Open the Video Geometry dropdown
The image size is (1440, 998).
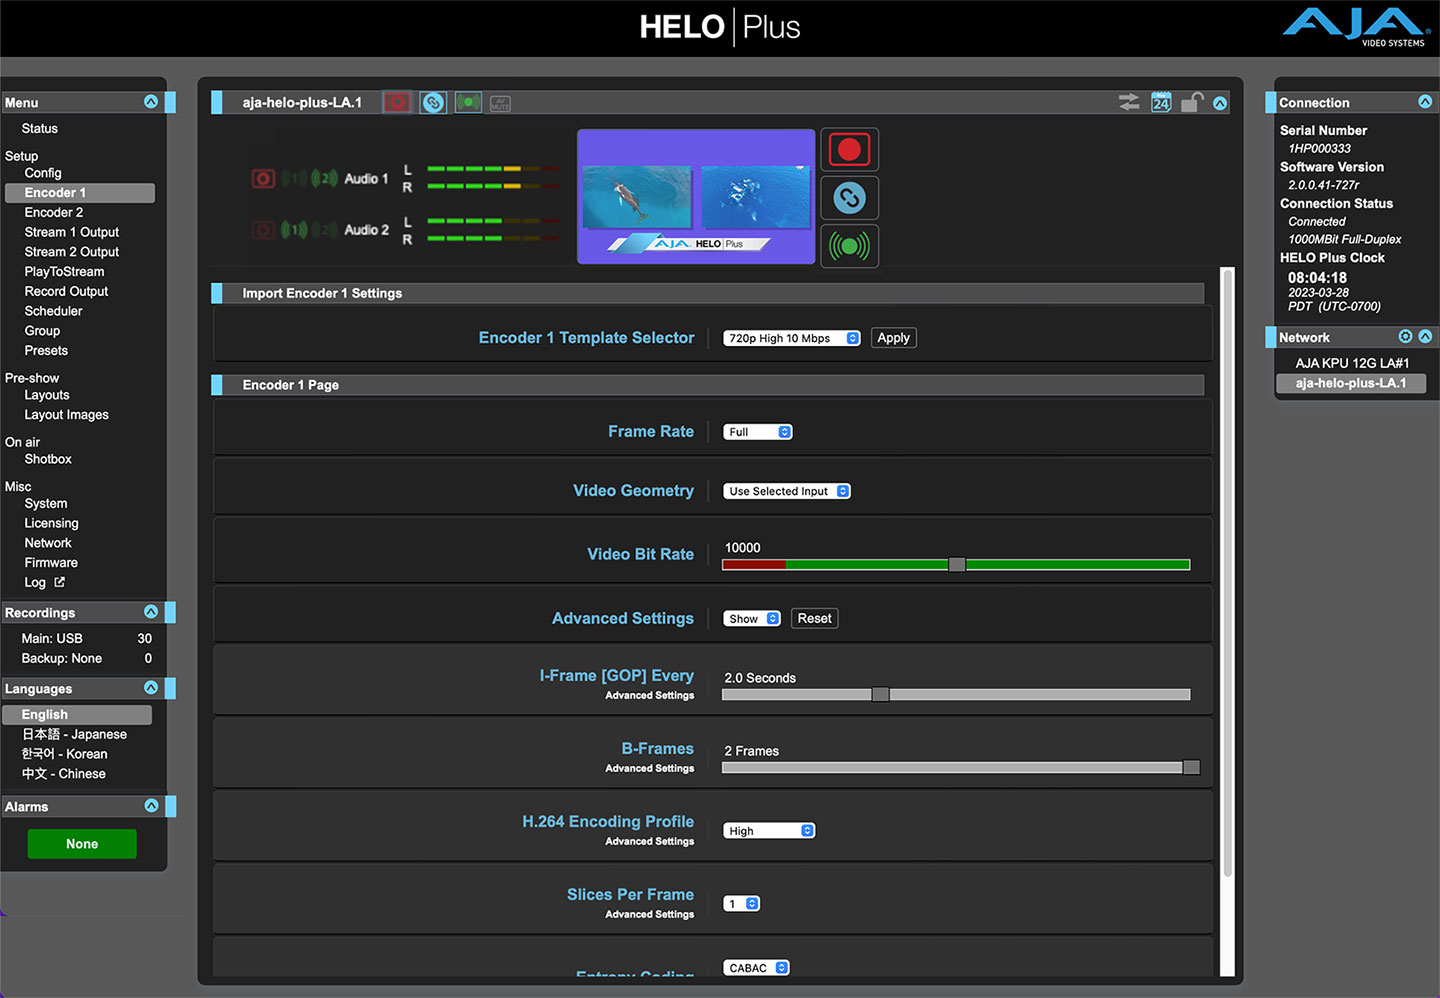click(786, 491)
